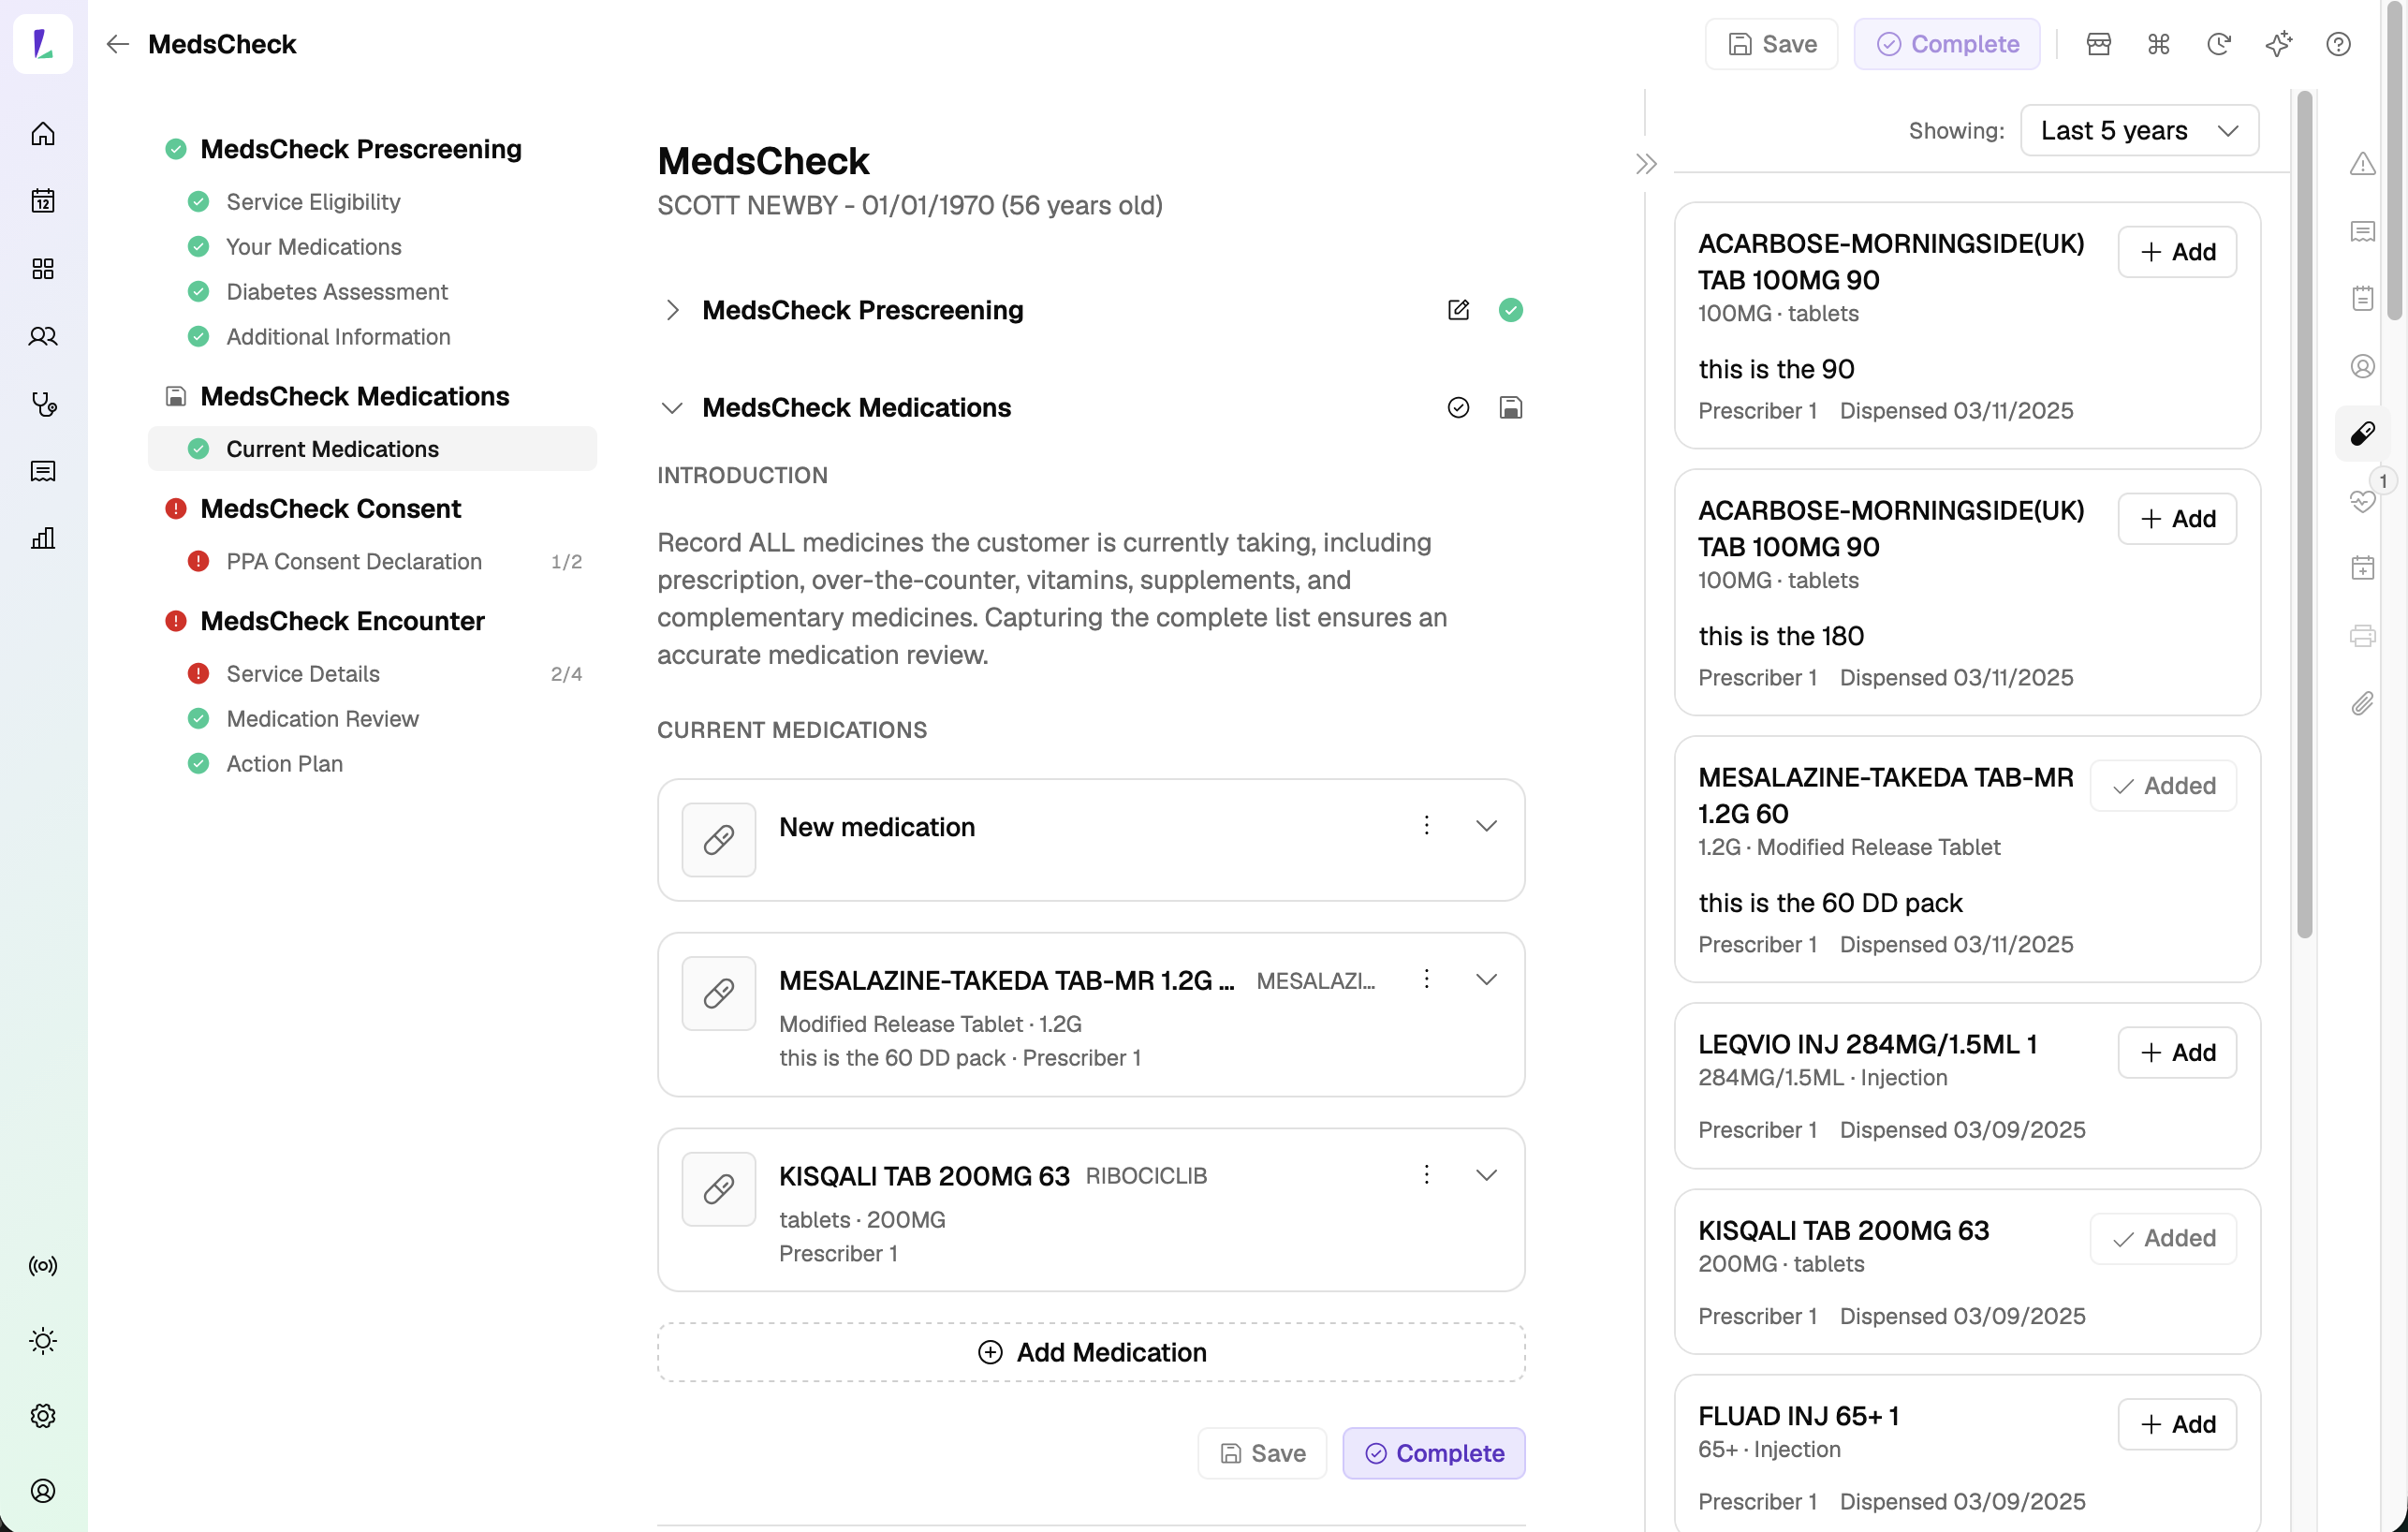Open the calendar icon in left sidebar

click(43, 201)
